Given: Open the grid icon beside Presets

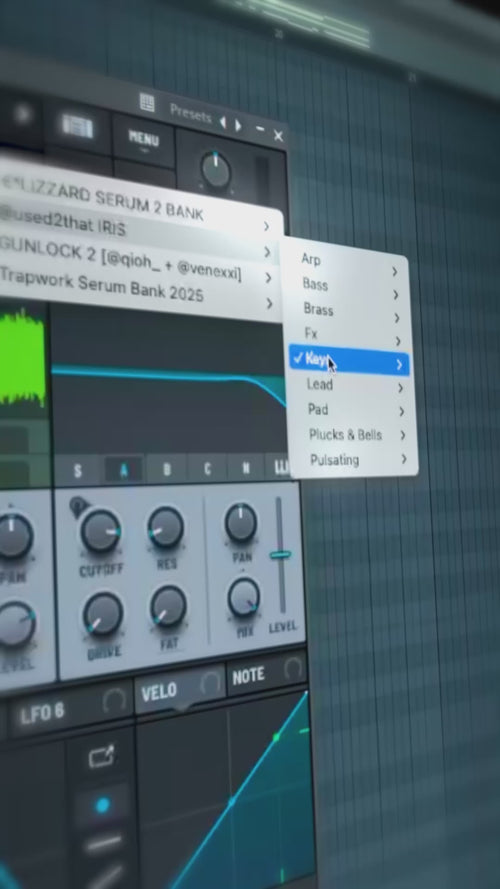Looking at the screenshot, I should click(x=147, y=103).
